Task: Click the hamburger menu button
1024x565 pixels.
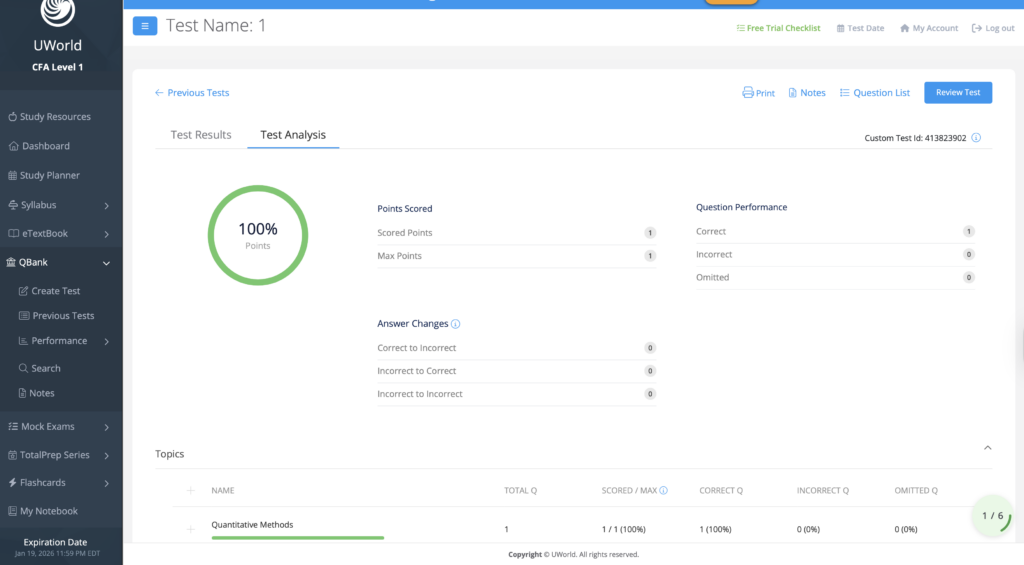Action: pos(144,26)
